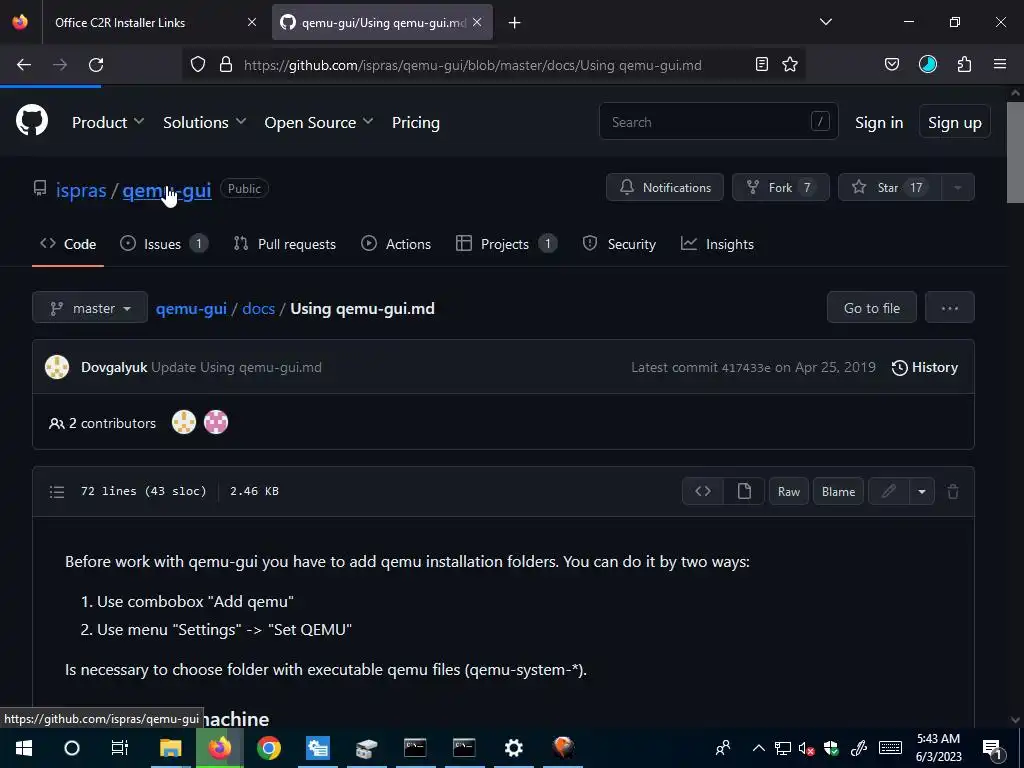Screen dimensions: 1024x768
Task: Open a new browser tab
Action: tap(515, 23)
